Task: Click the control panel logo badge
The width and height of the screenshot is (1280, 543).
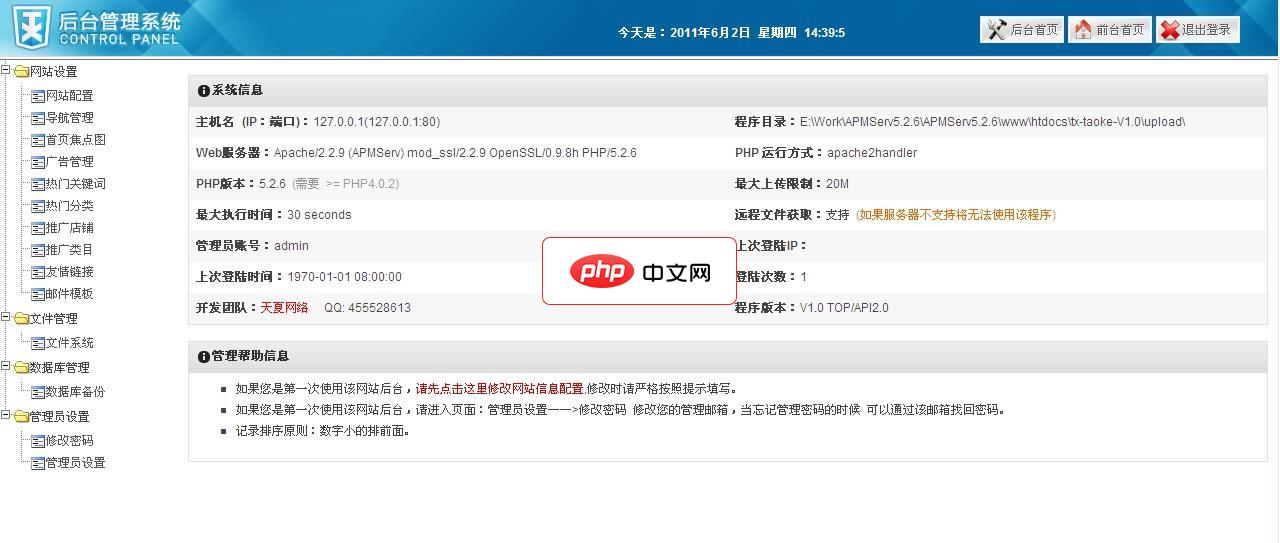Action: coord(31,26)
